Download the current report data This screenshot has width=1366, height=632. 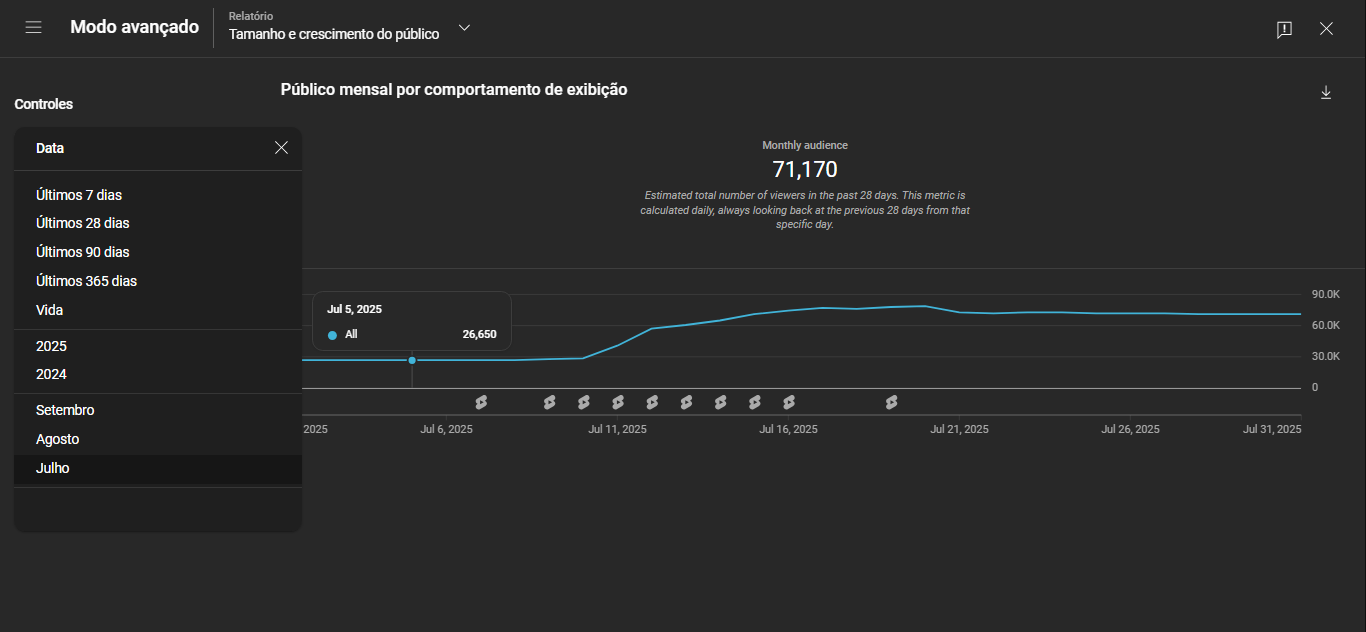(1326, 92)
